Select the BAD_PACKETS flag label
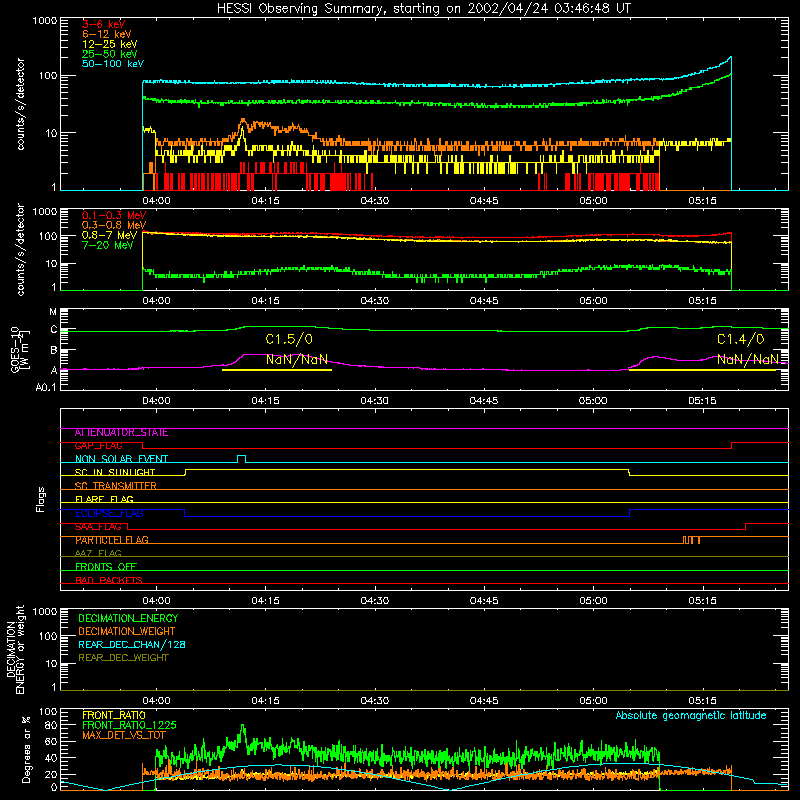 click(109, 580)
